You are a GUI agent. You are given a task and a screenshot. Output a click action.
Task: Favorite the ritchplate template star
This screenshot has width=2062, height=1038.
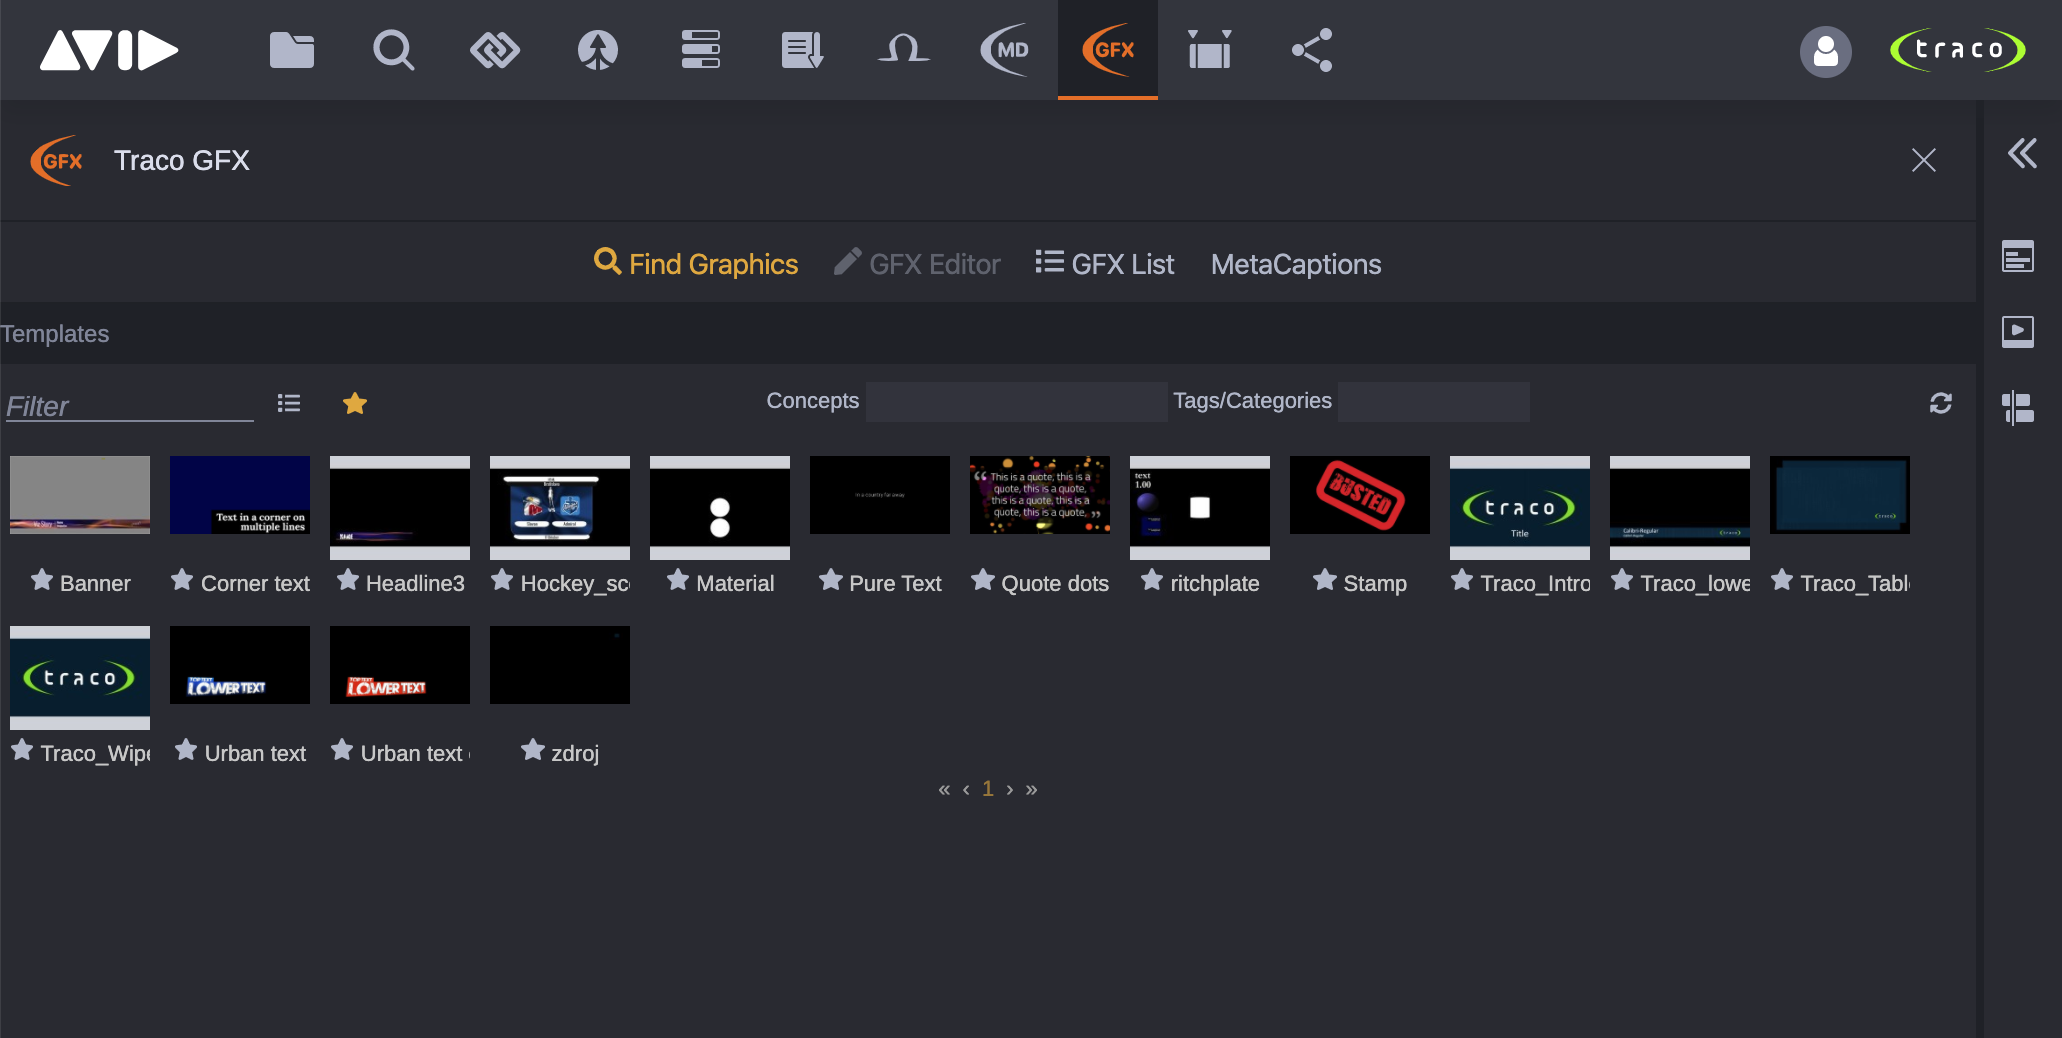tap(1152, 580)
